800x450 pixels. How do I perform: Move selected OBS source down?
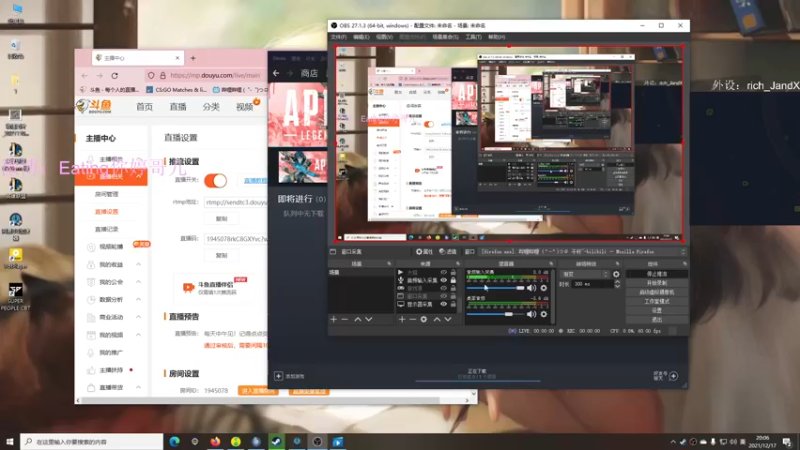click(448, 319)
